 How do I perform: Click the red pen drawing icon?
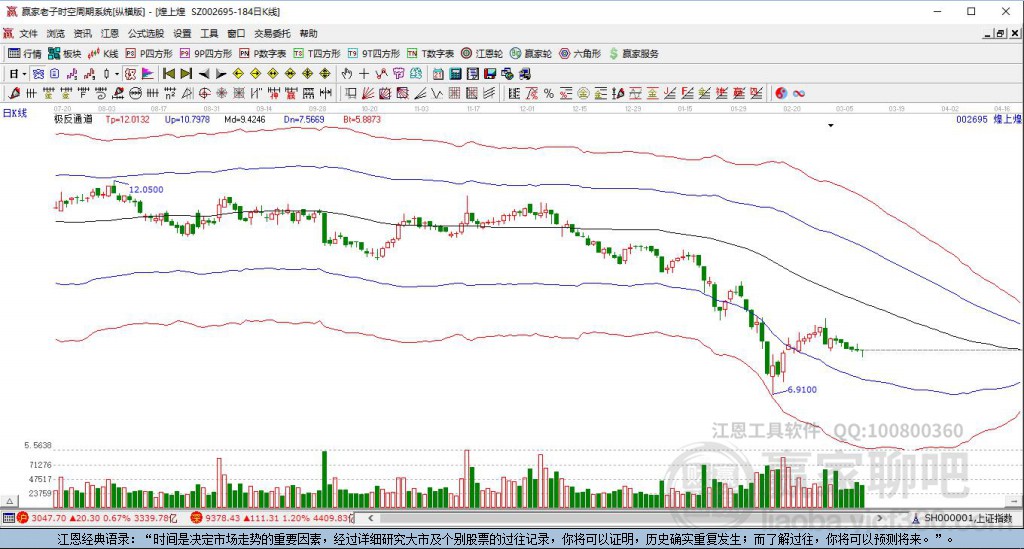click(14, 93)
